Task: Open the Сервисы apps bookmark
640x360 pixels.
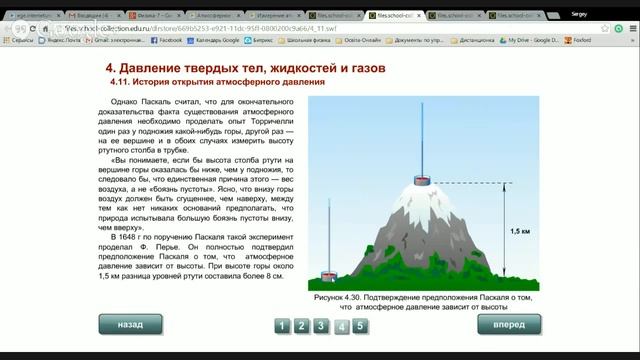Action: (x=18, y=40)
